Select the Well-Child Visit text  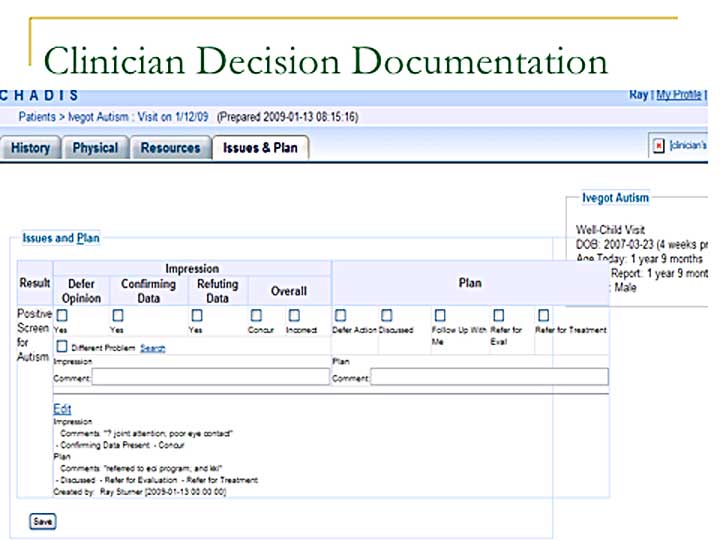click(610, 230)
